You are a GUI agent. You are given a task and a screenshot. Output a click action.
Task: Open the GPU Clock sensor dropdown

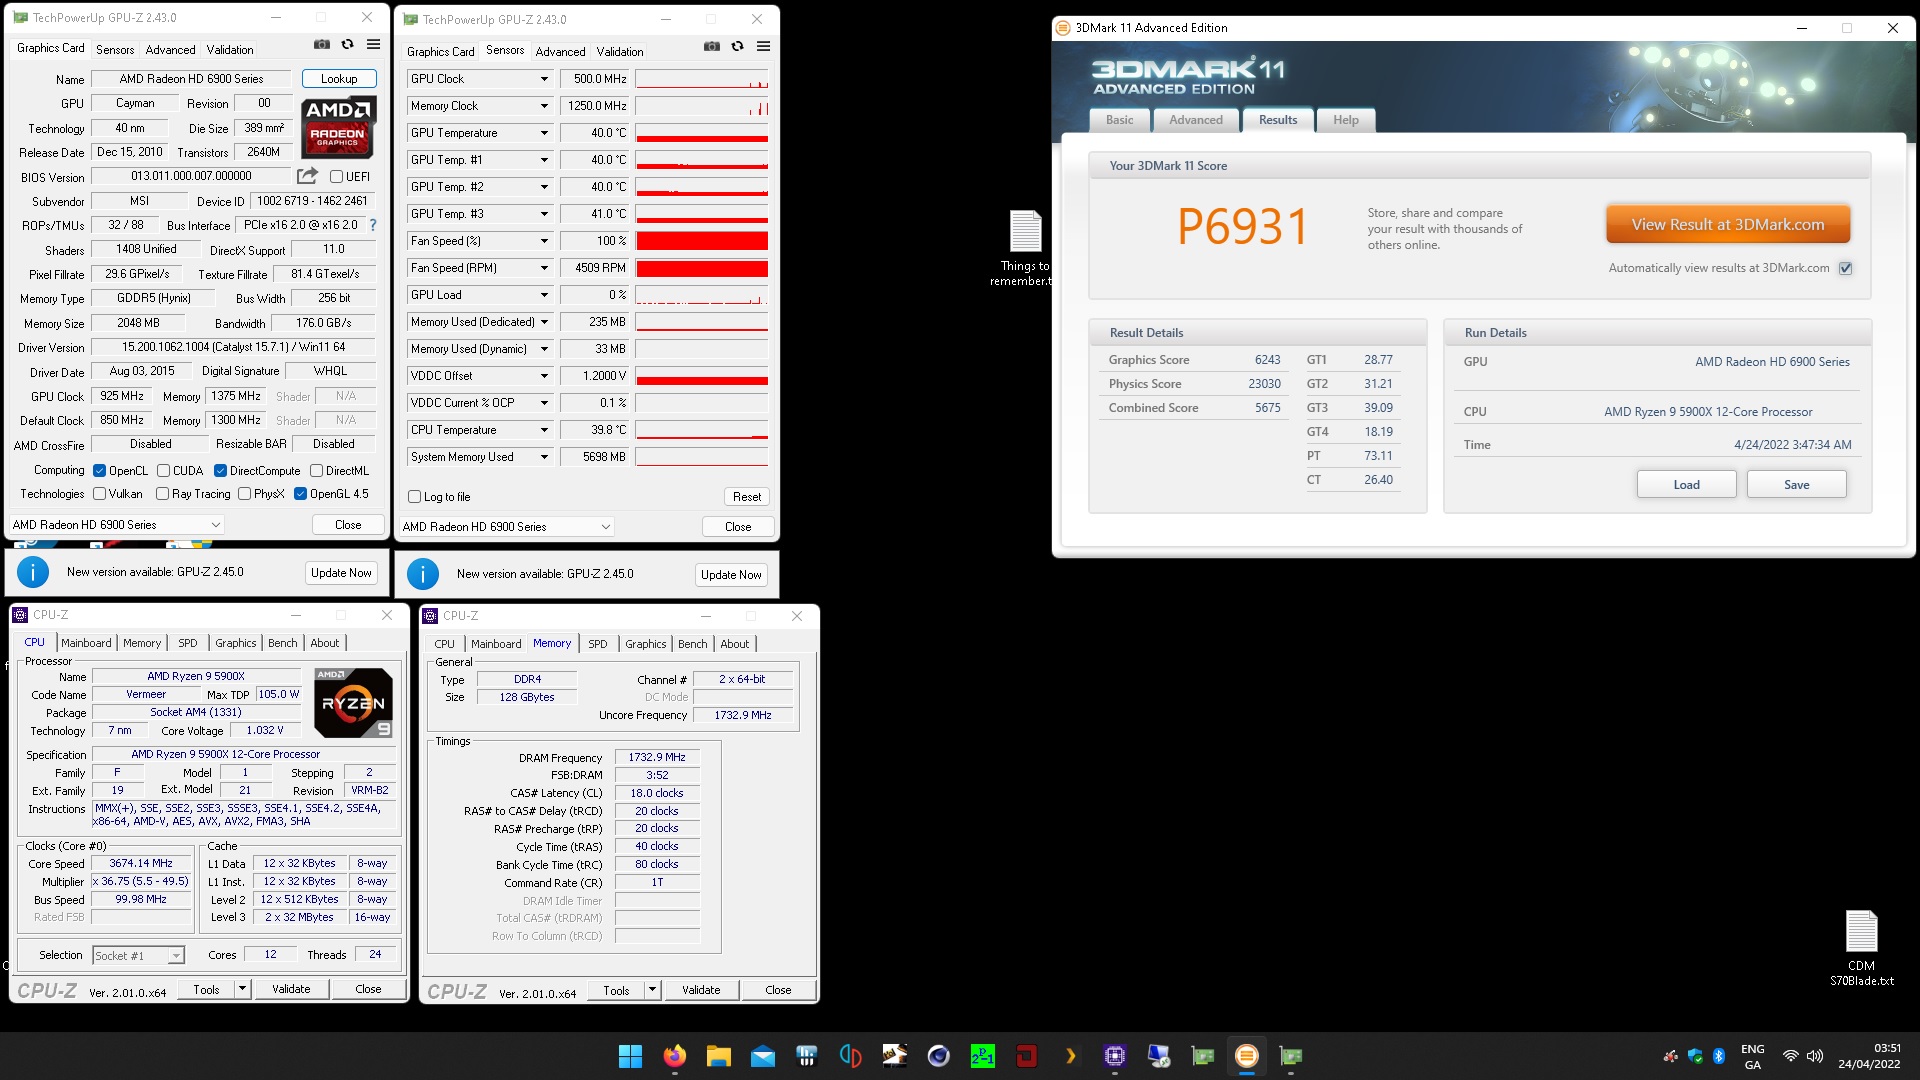(x=544, y=79)
